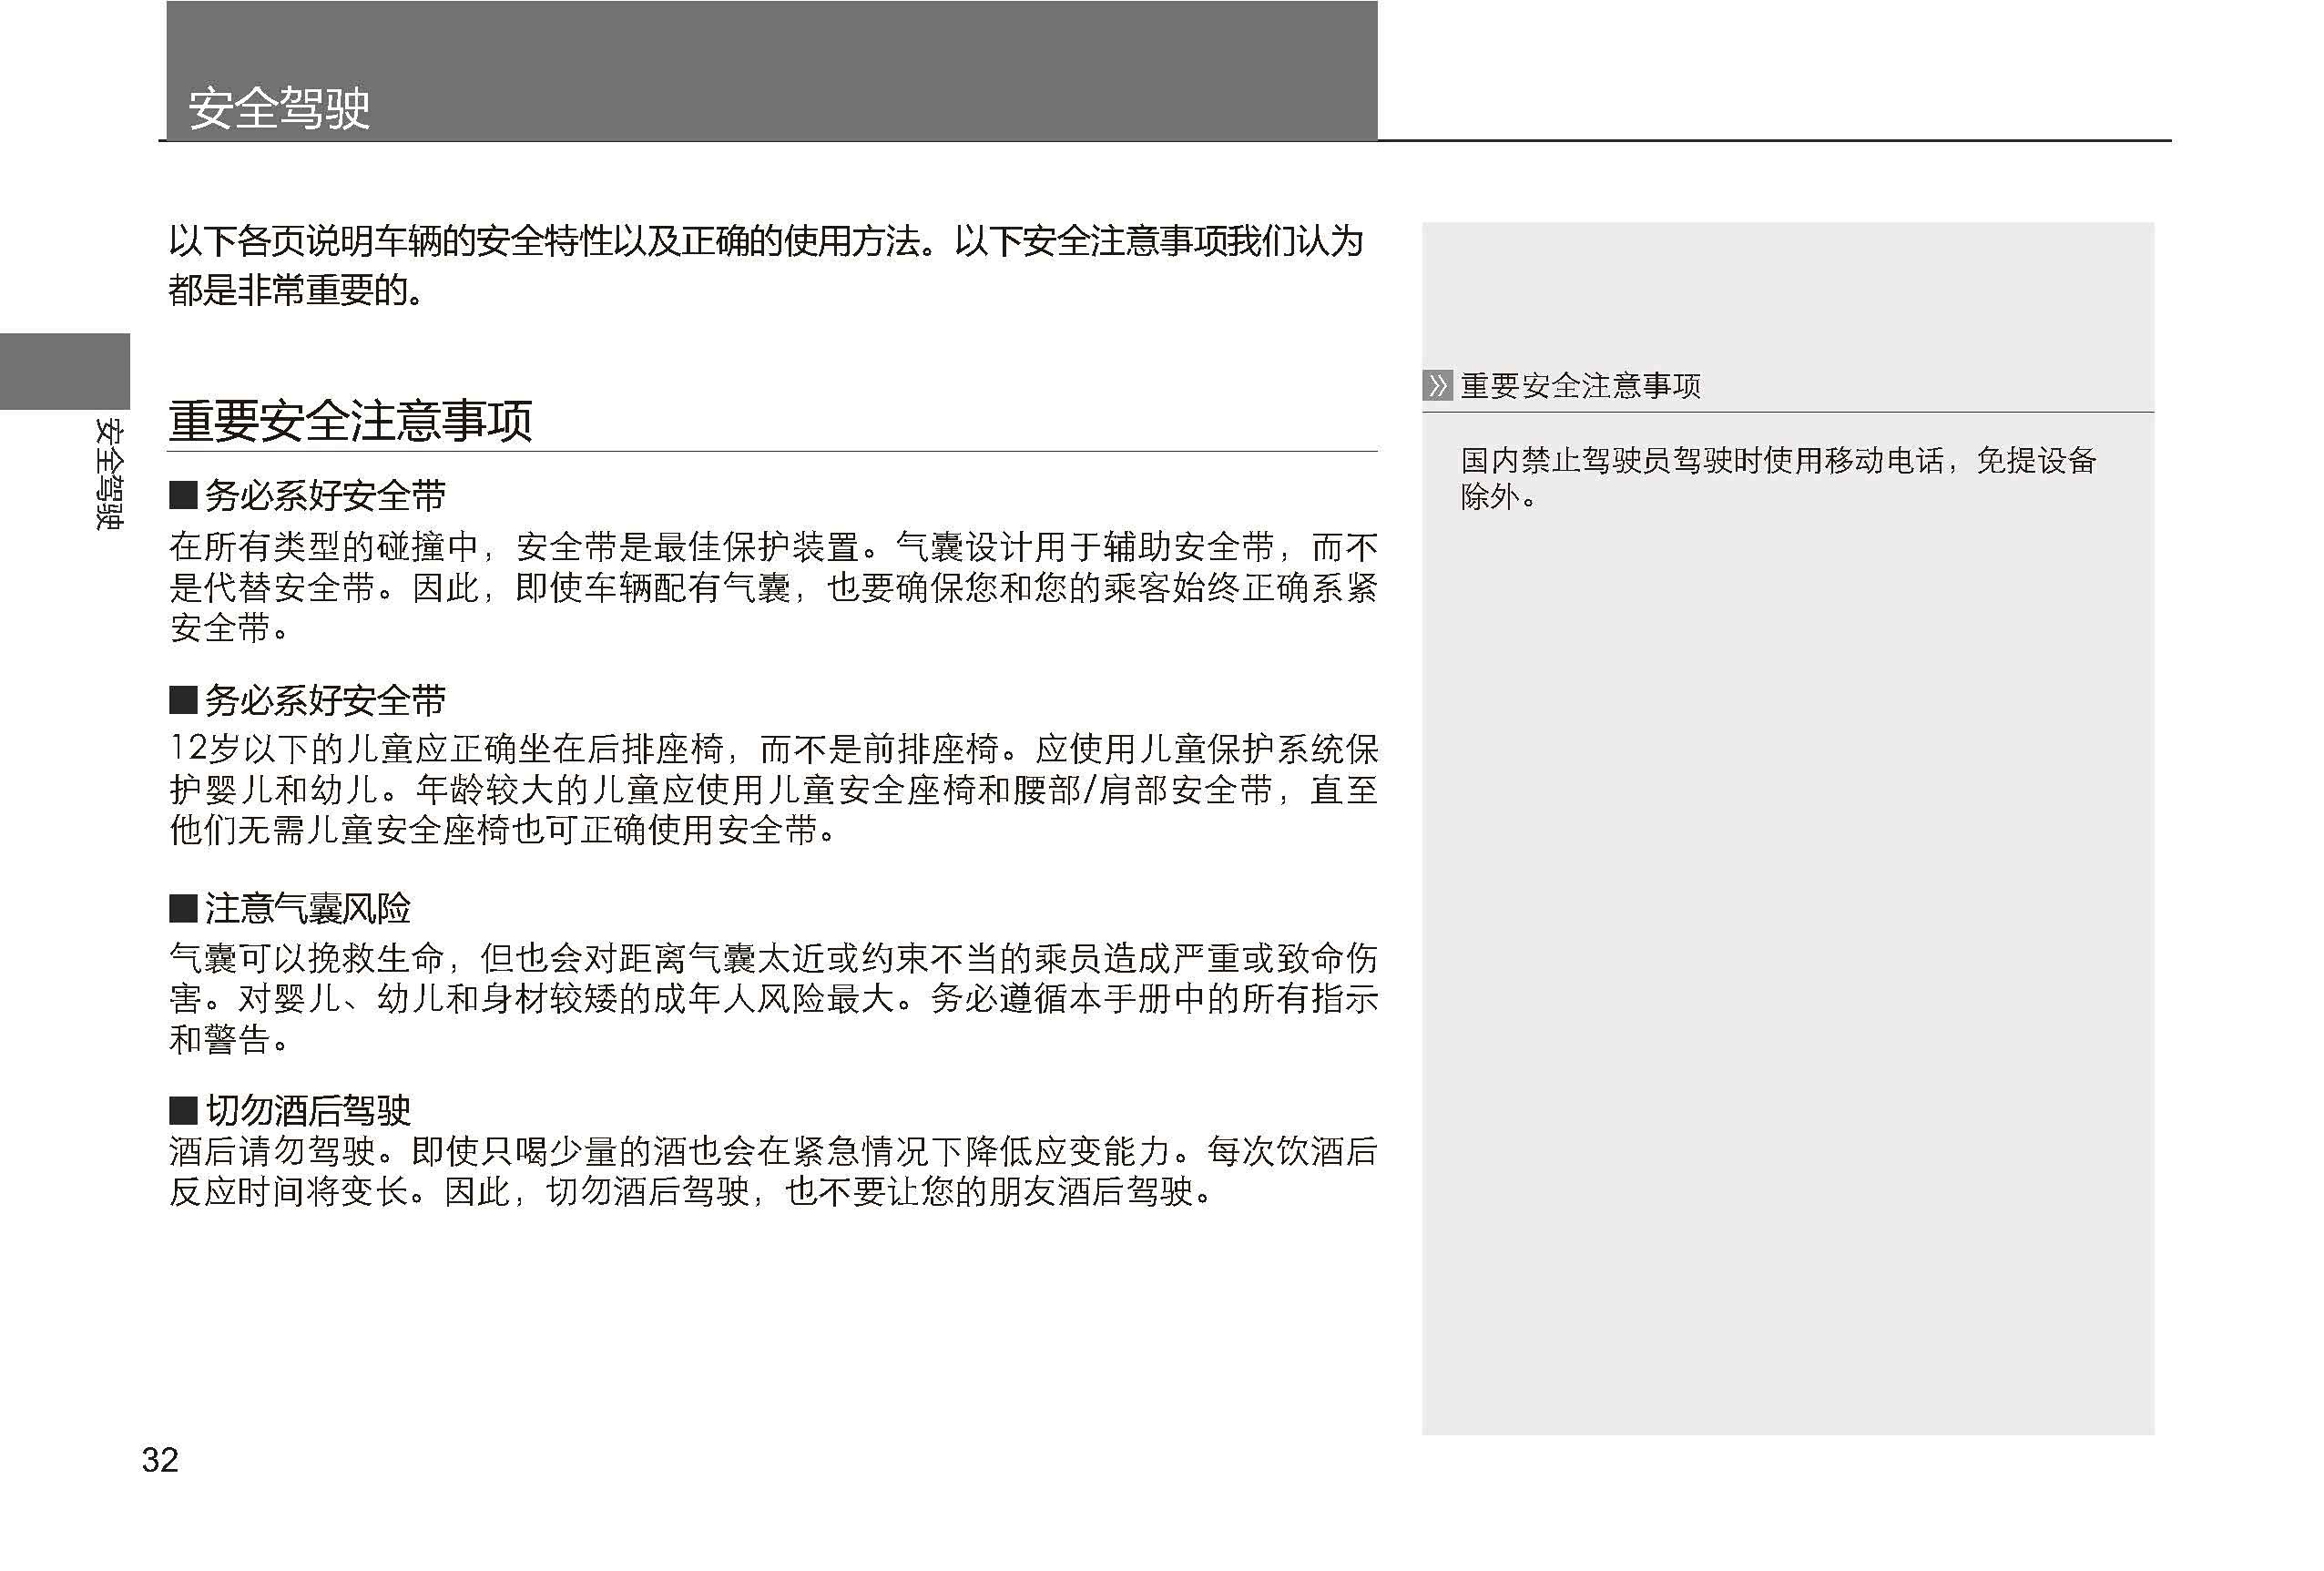Click square bullet before first 务必系好安全带 heading
2324x1571 pixels.
pyautogui.click(x=182, y=495)
